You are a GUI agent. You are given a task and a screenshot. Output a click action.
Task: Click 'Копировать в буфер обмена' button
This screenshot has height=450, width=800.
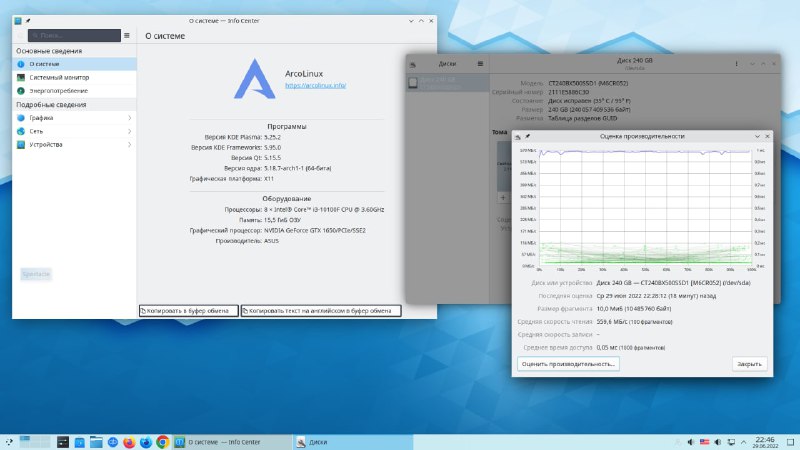(x=188, y=311)
